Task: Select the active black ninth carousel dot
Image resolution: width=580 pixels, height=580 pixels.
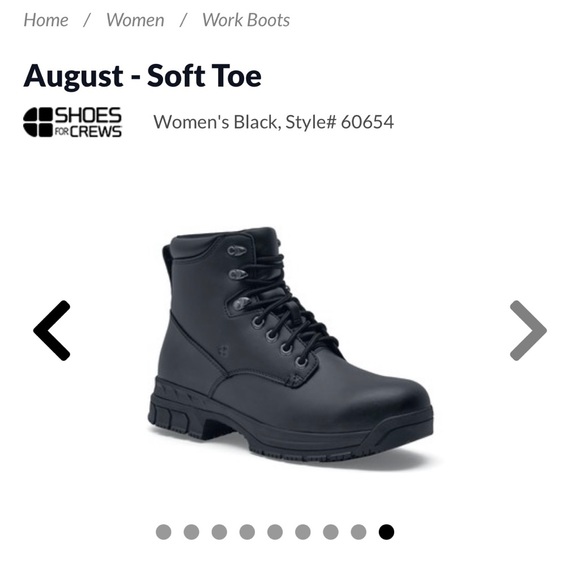Action: click(x=387, y=532)
